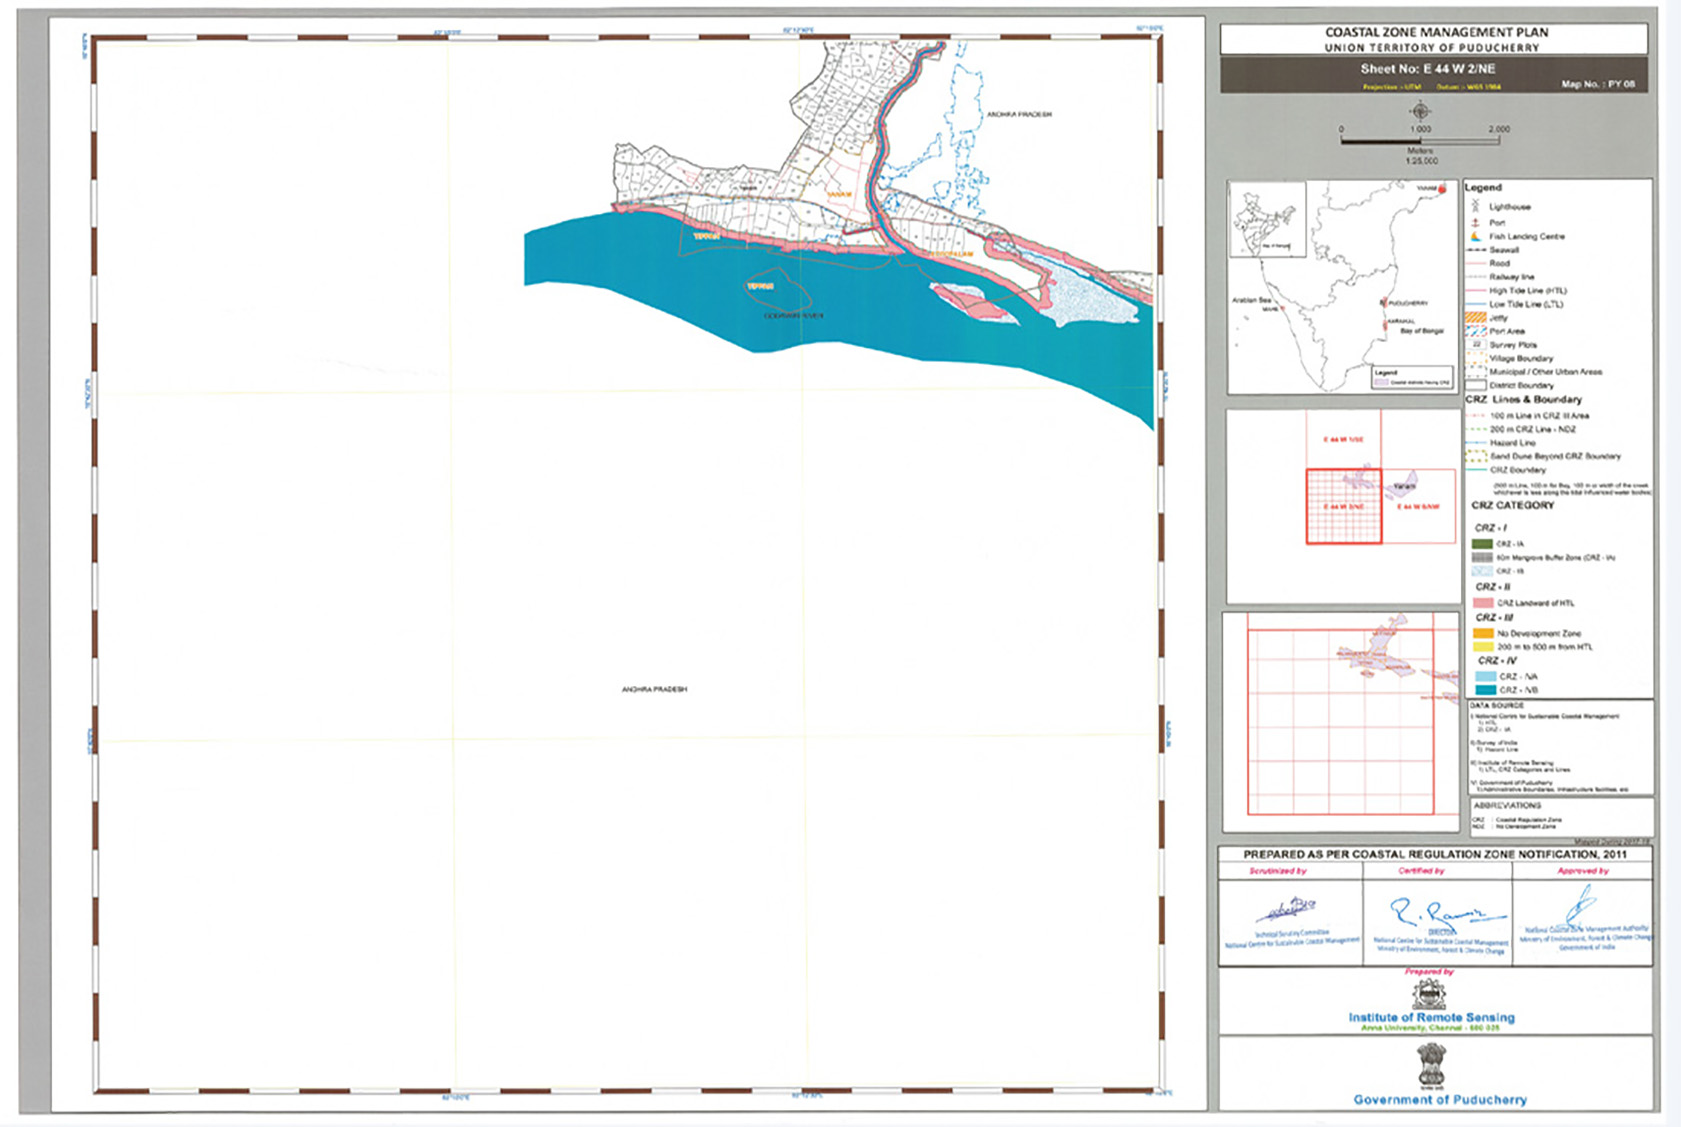Click the teal CRZ - IVB swatch
Screen dimensions: 1681x1127
[1485, 690]
